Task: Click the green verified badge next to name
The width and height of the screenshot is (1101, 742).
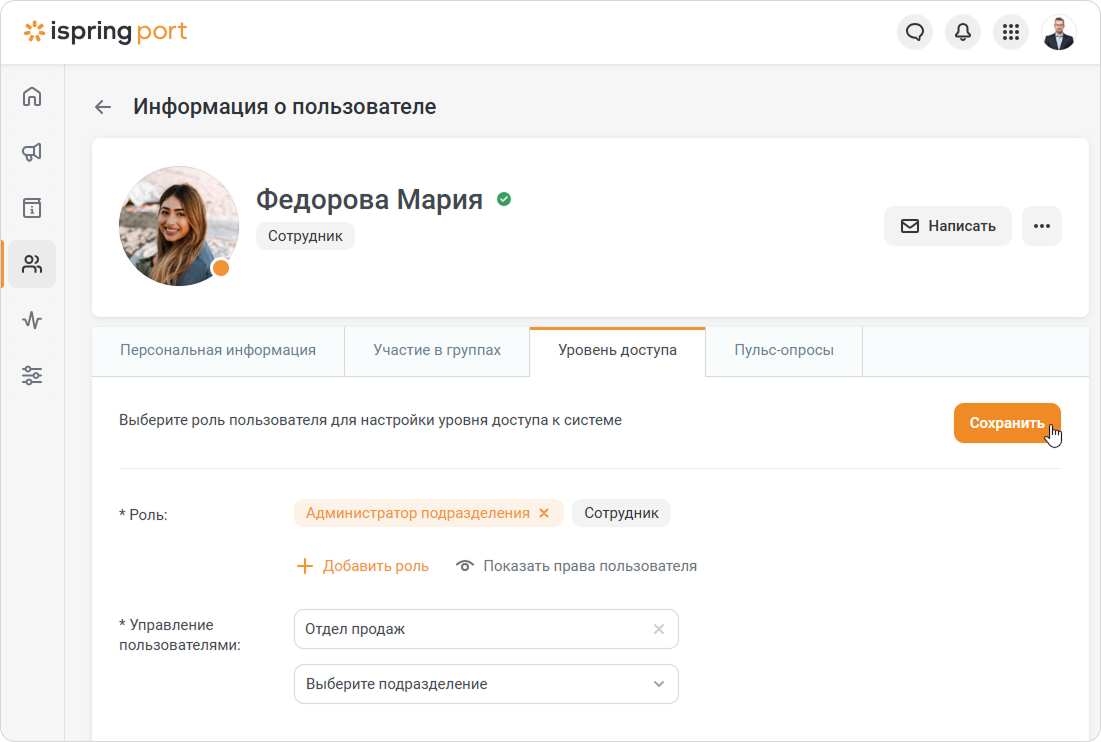Action: 504,199
